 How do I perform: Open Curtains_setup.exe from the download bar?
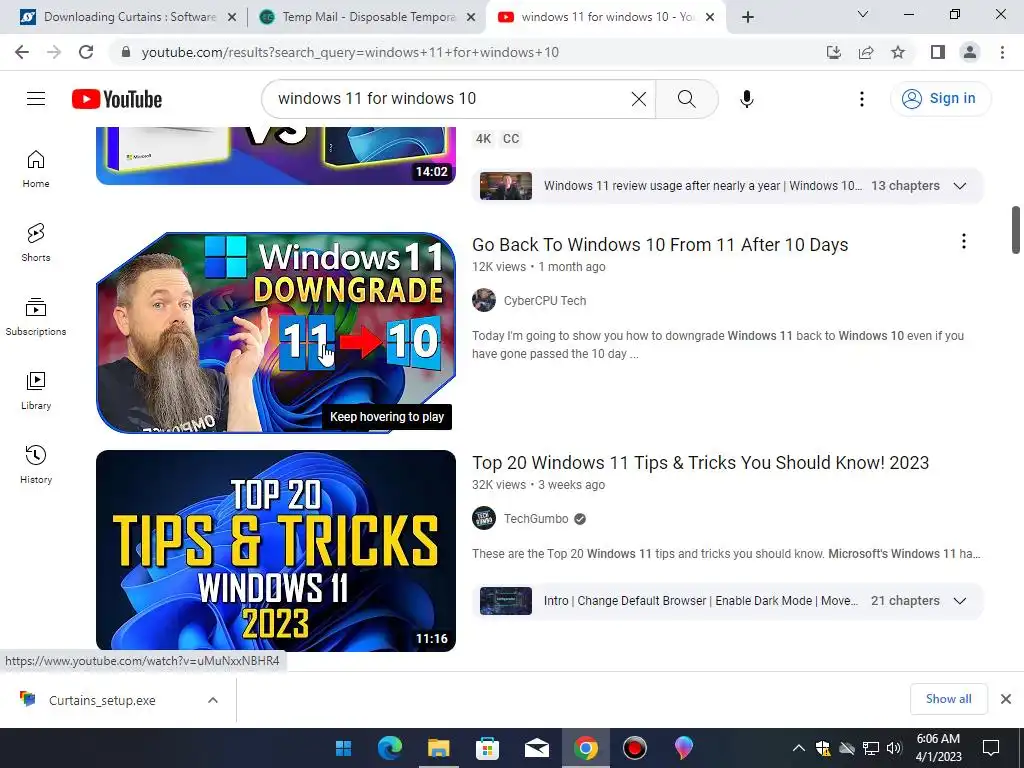101,700
